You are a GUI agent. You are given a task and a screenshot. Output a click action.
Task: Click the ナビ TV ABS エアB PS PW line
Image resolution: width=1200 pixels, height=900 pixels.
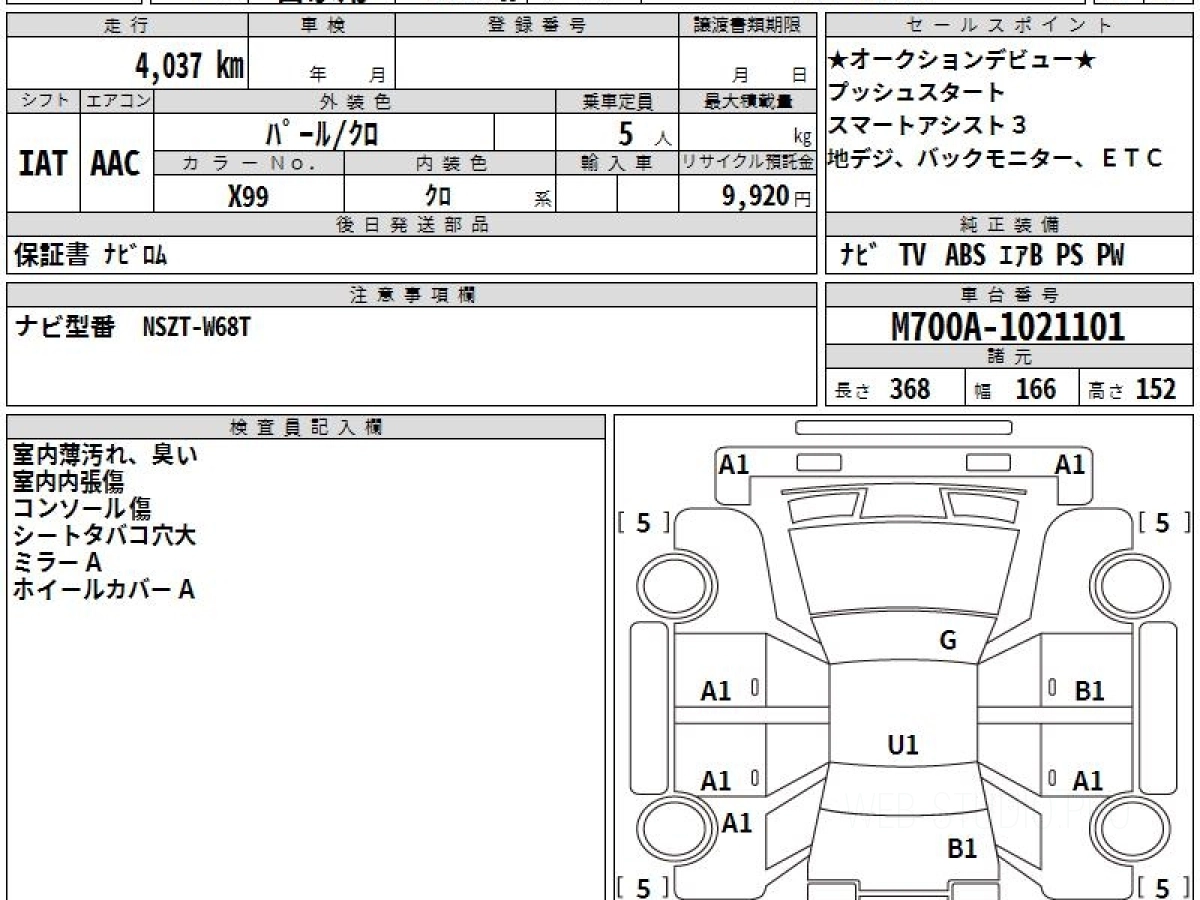982,256
